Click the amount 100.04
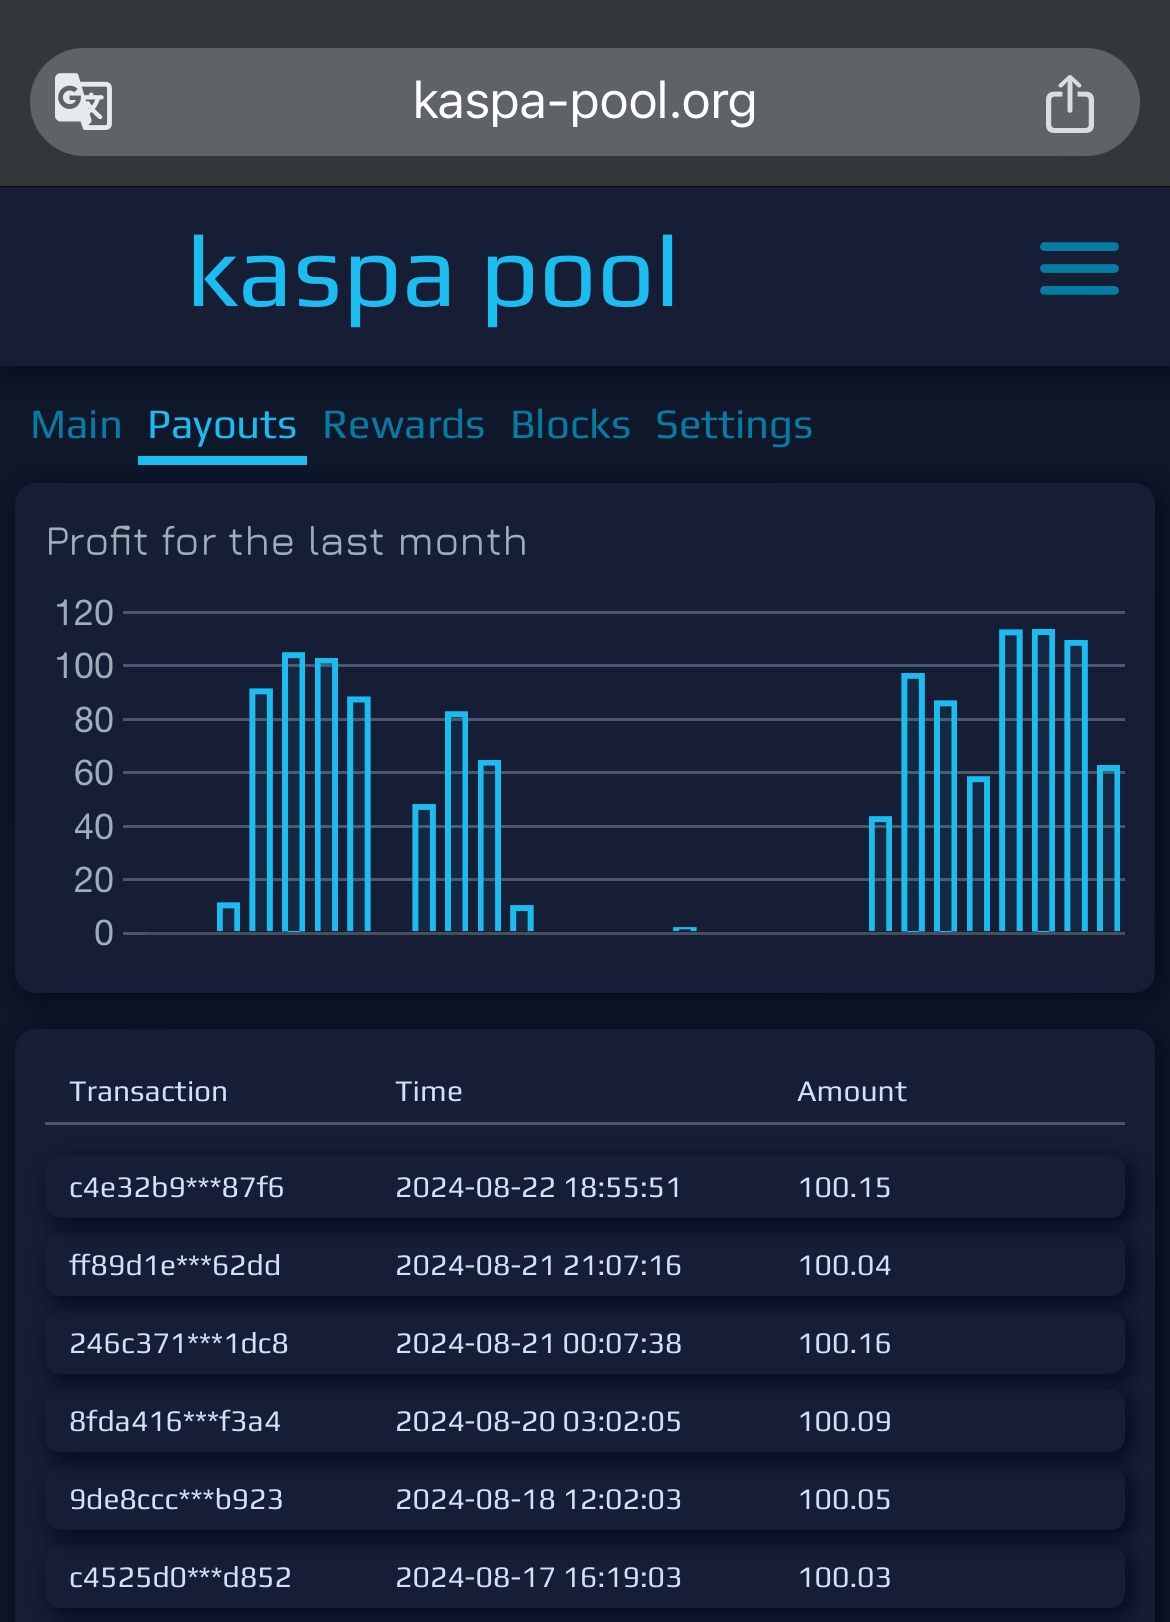Screen dimensions: 1170x1622 [844, 1265]
